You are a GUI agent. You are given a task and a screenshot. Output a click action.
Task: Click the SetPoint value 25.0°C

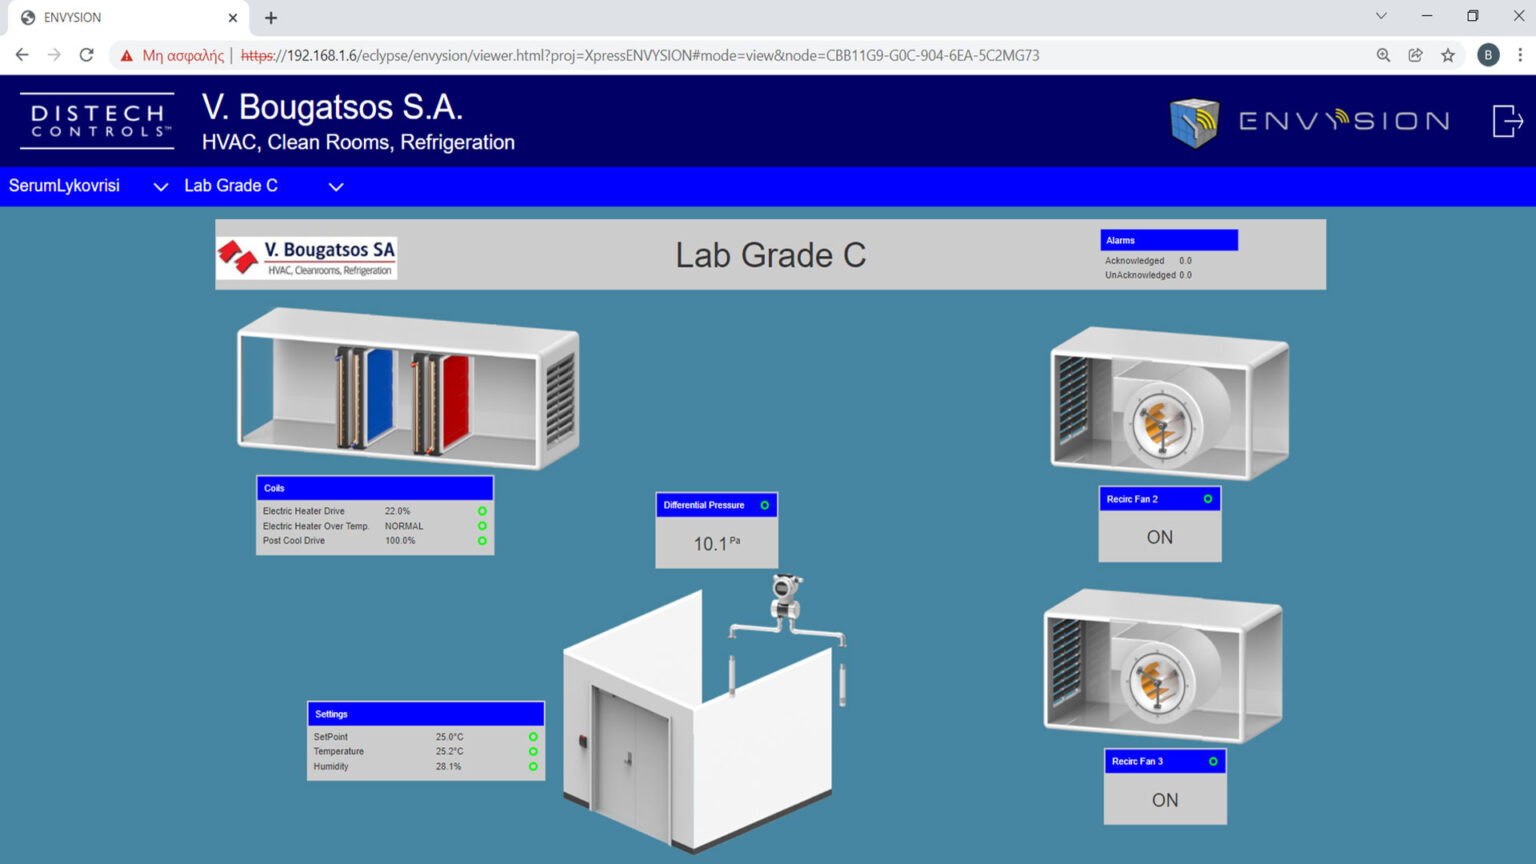(x=450, y=737)
